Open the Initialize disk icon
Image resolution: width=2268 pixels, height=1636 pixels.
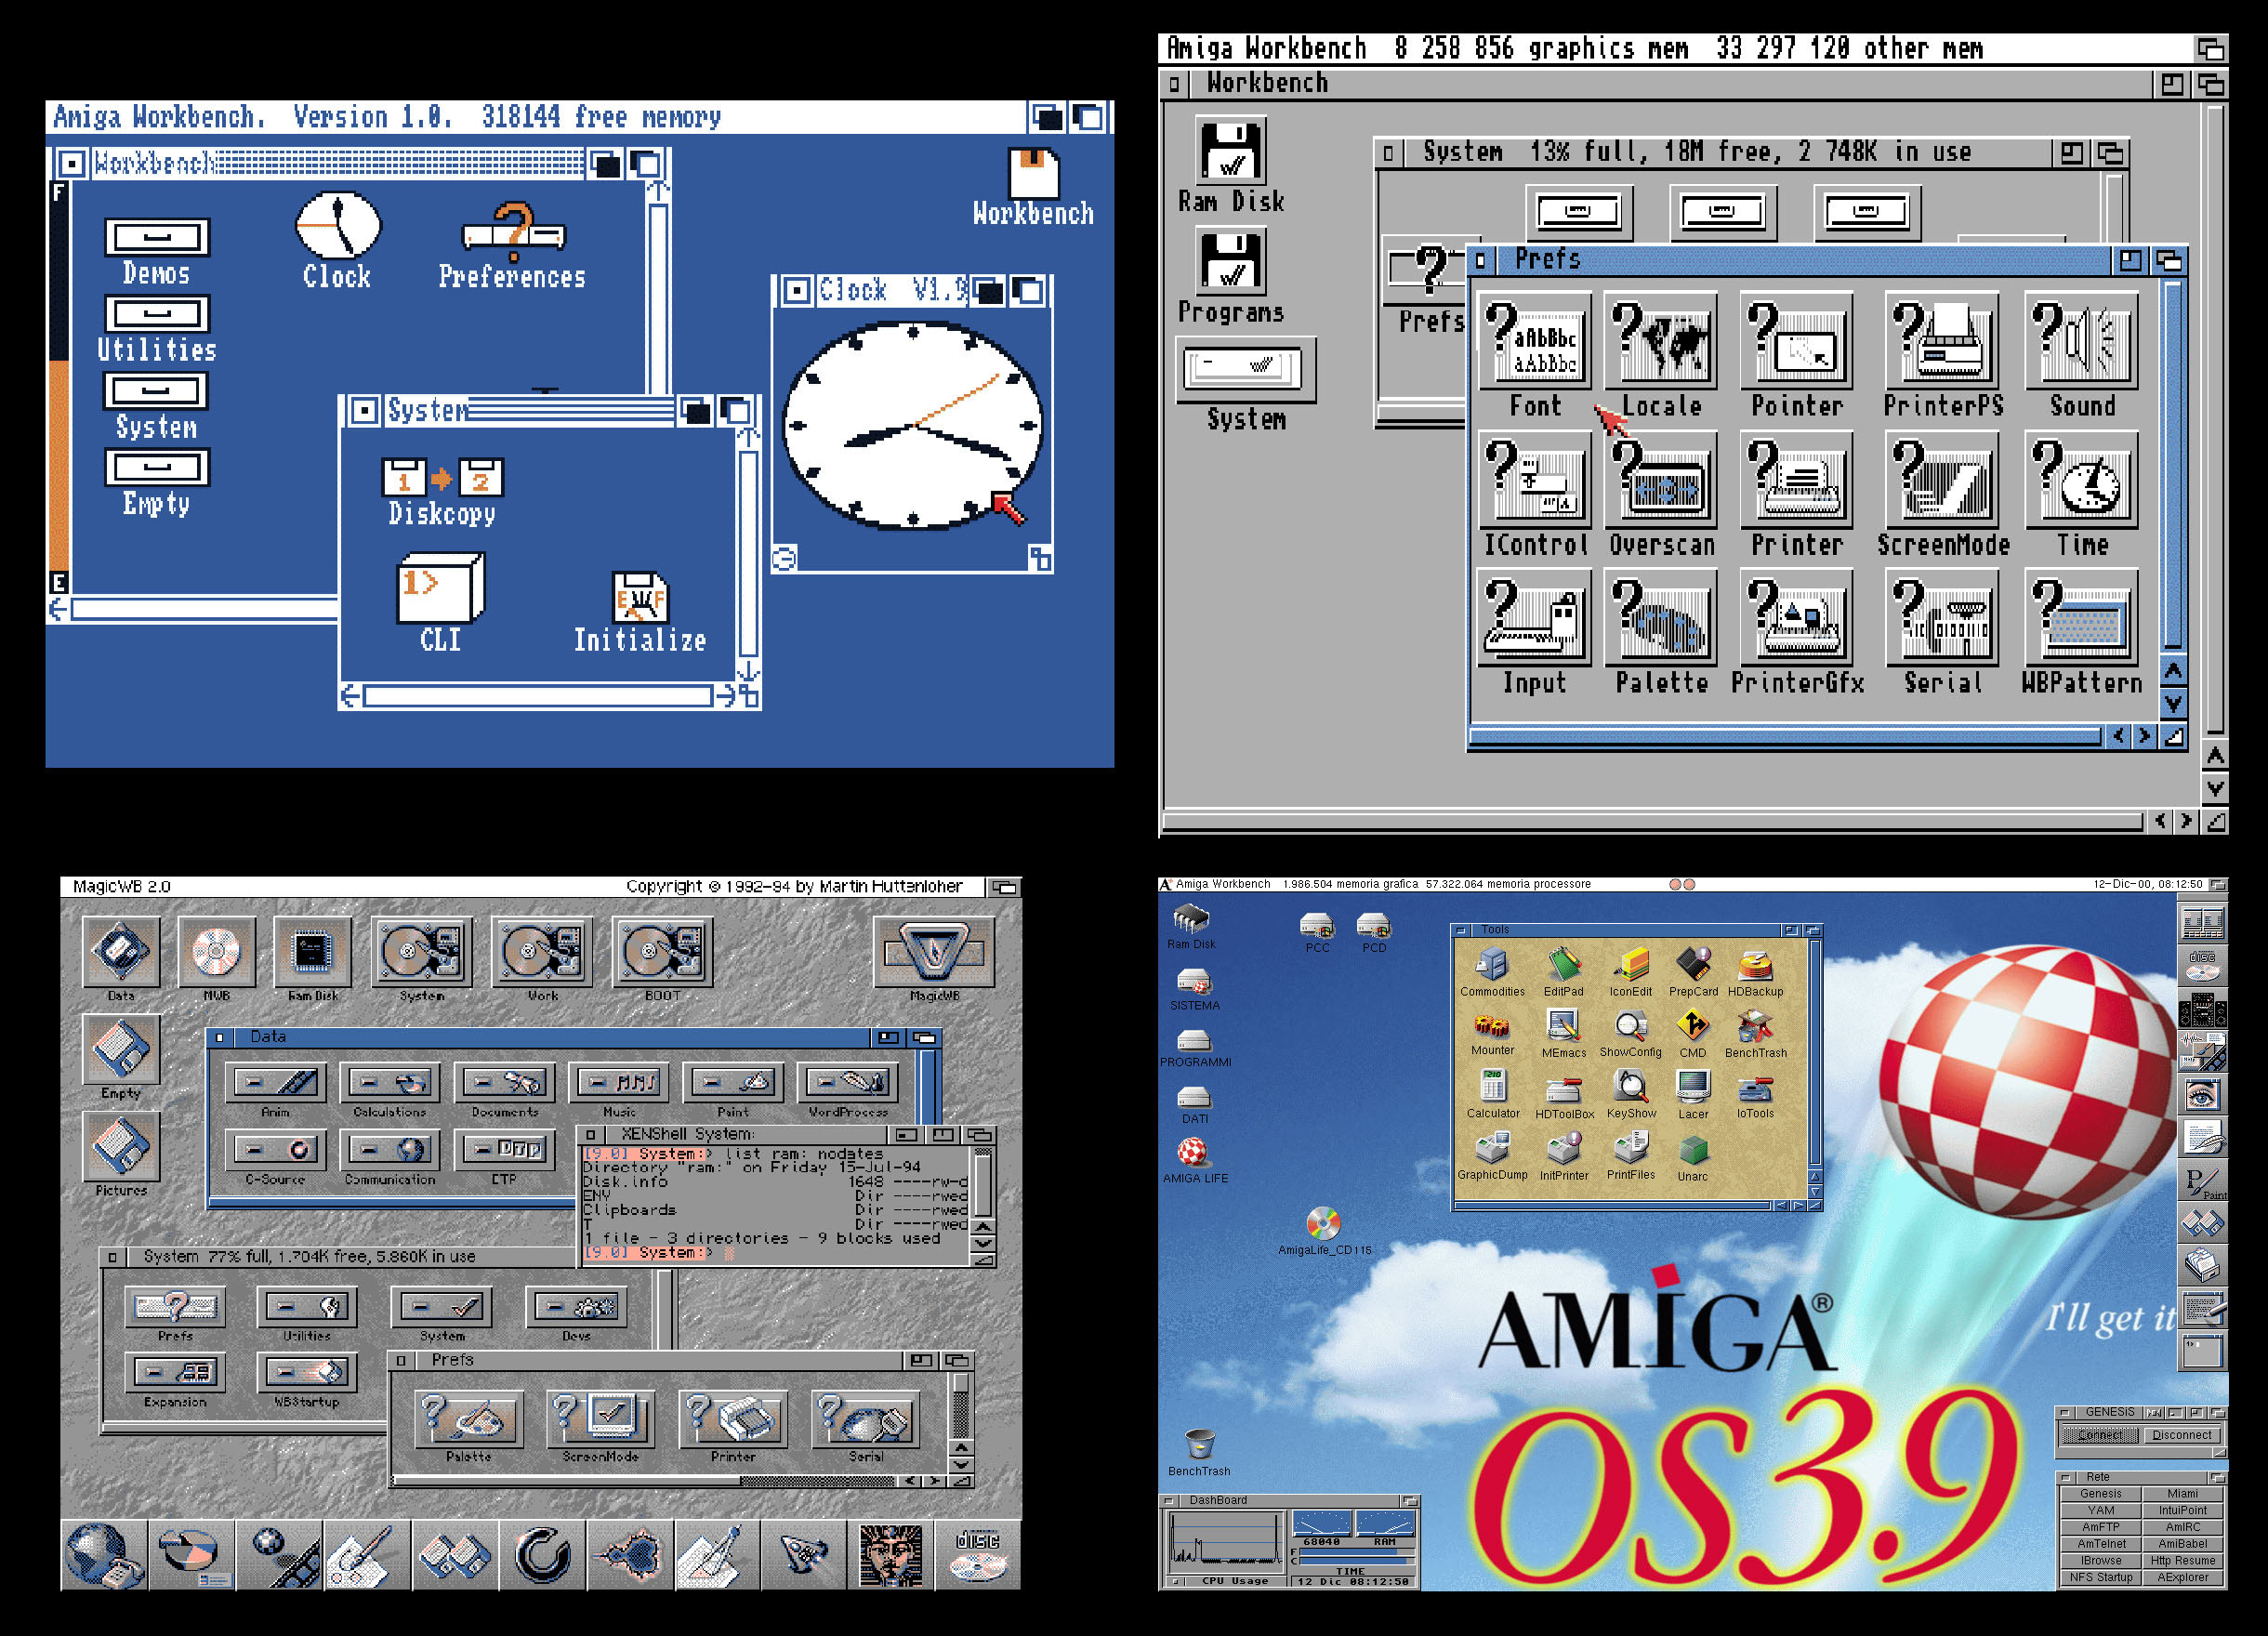coord(640,598)
